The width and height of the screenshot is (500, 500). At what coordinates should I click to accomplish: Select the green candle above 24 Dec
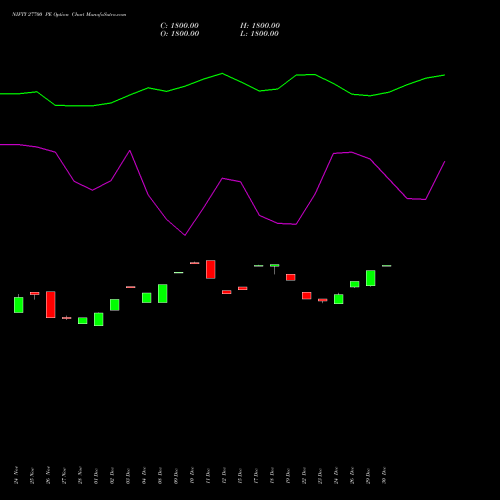(339, 299)
